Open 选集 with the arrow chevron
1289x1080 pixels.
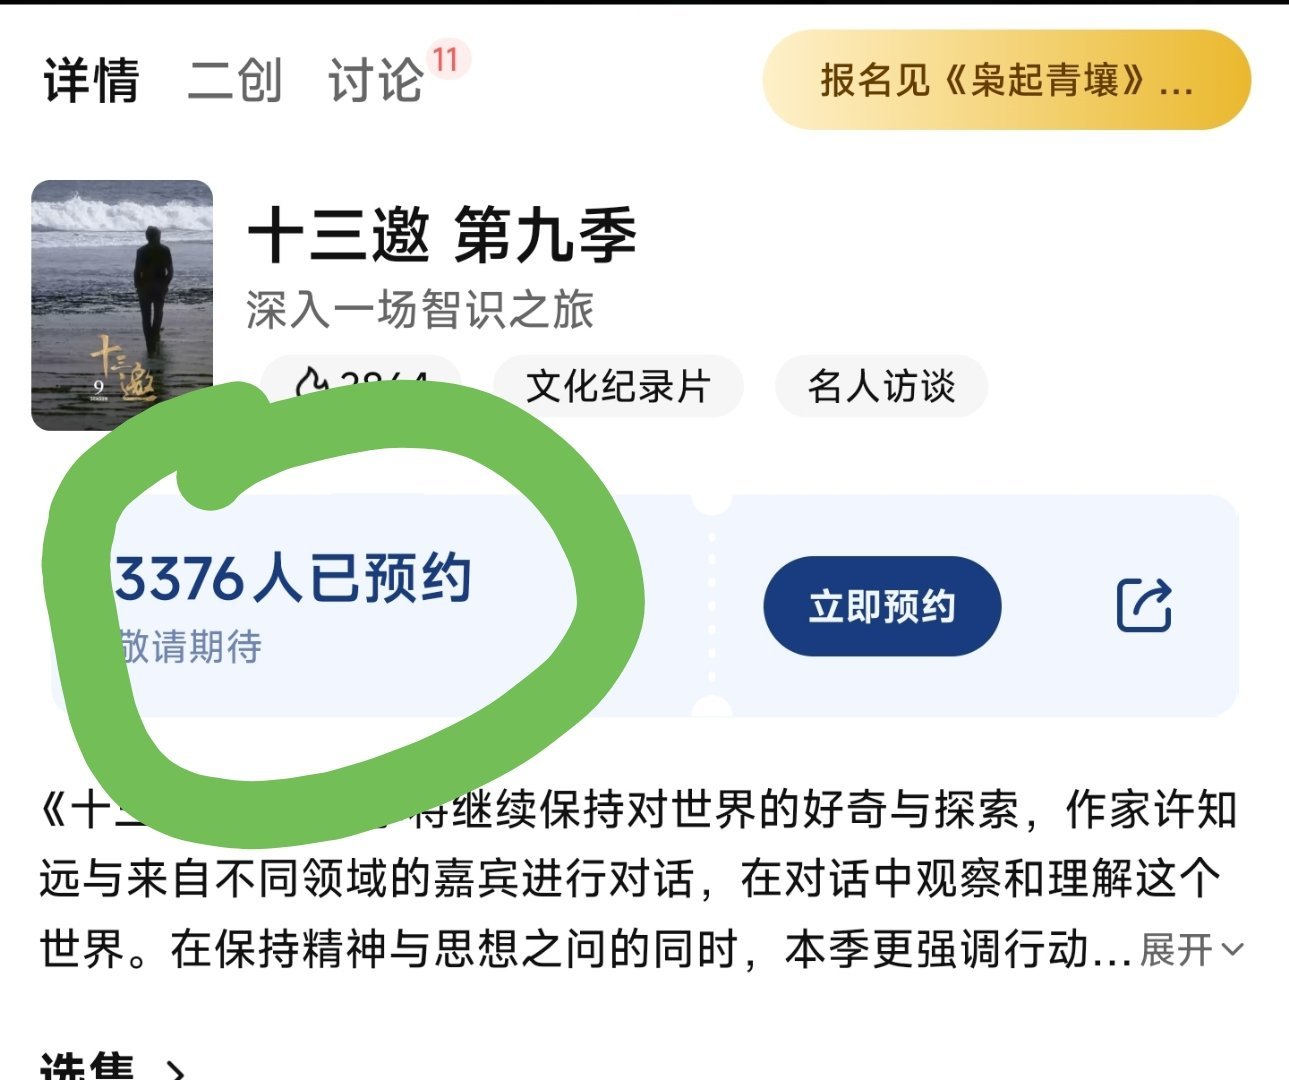pyautogui.click(x=174, y=1070)
